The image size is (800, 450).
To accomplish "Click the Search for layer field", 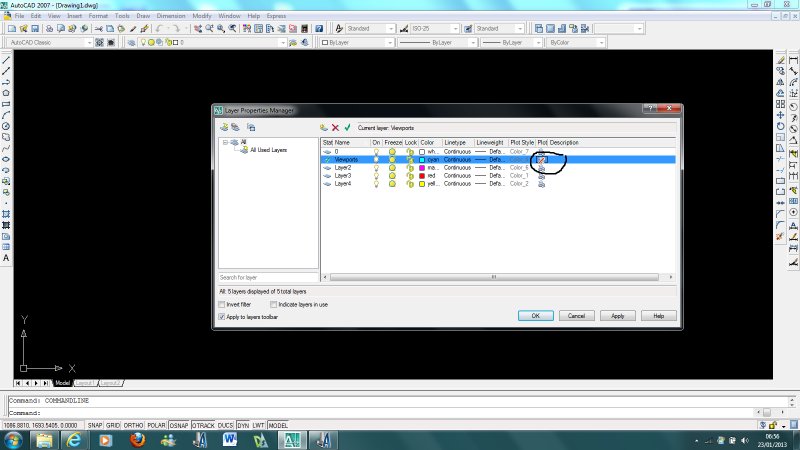I will [x=268, y=278].
